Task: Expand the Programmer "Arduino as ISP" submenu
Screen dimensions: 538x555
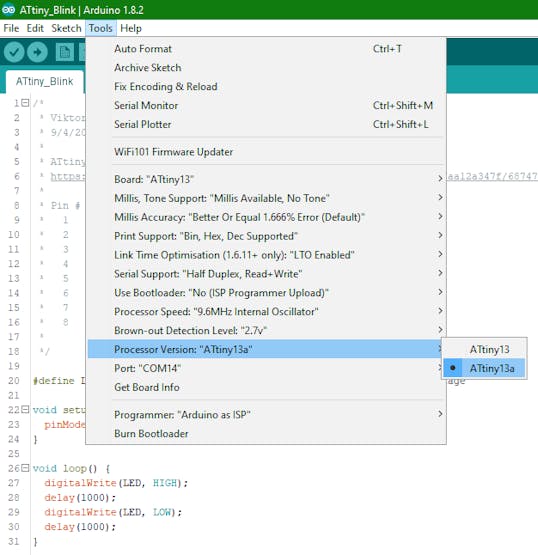Action: coord(267,414)
